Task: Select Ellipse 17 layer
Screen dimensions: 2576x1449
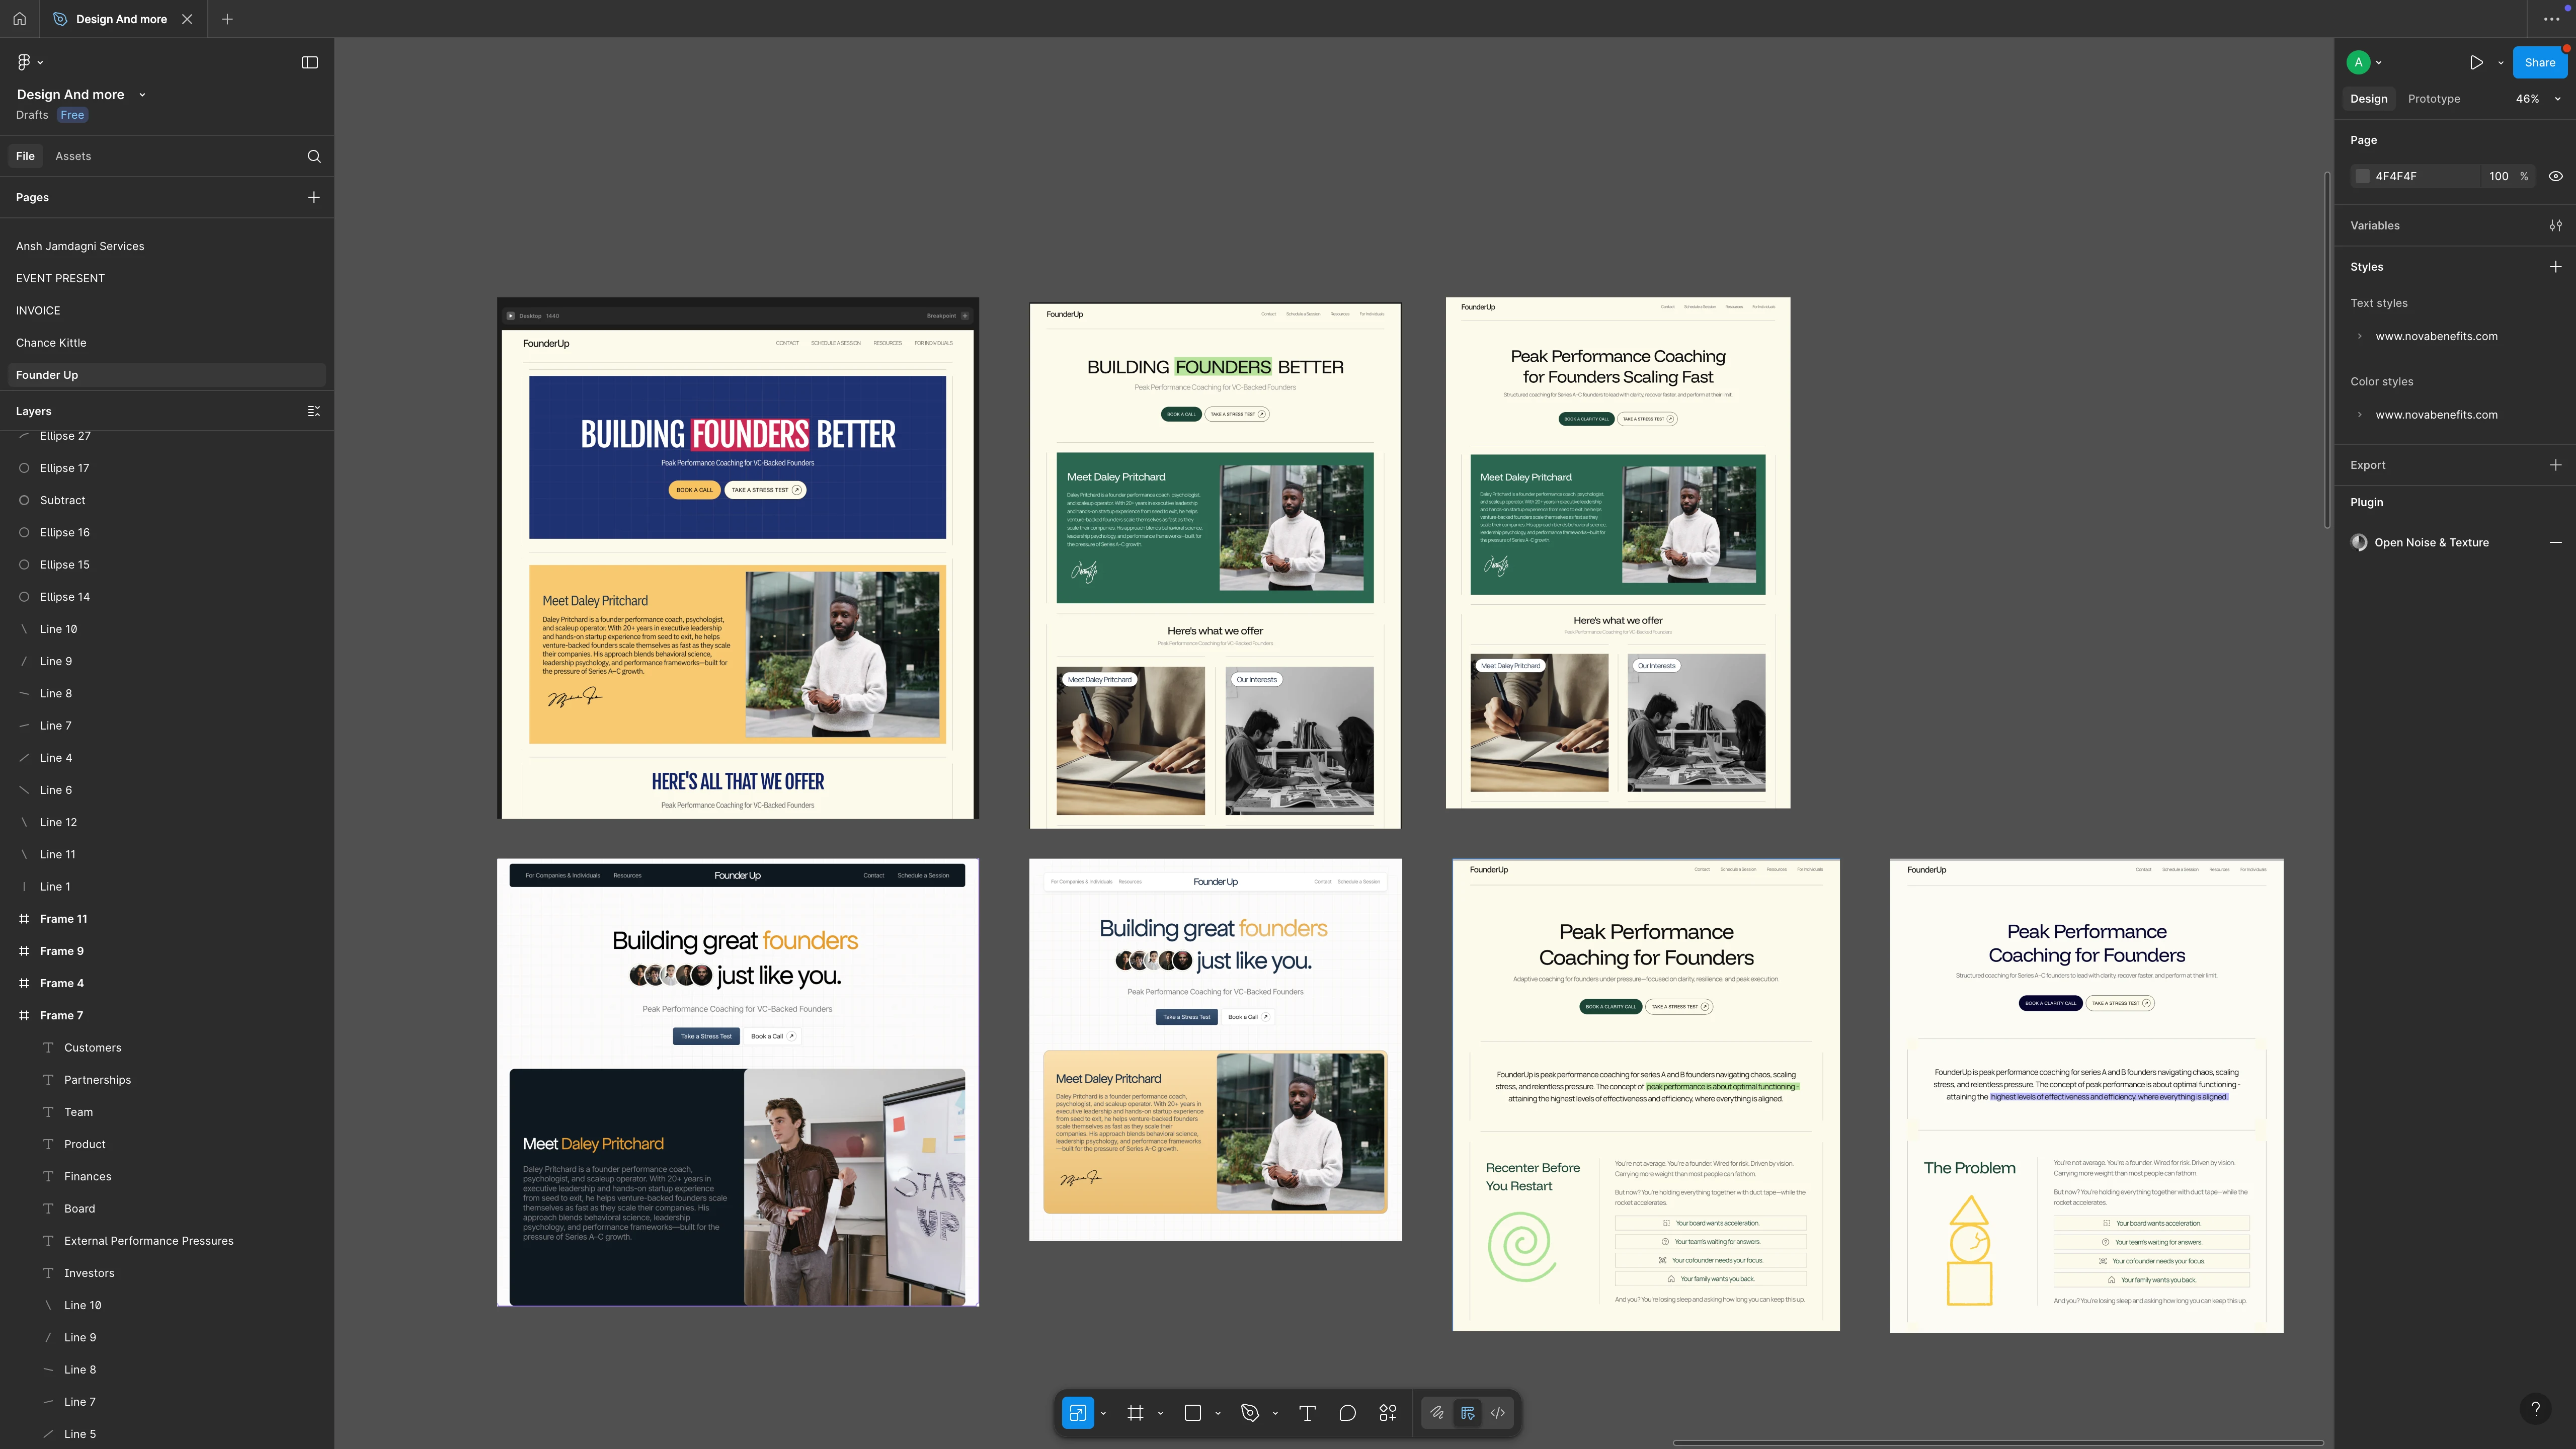Action: 167,468
